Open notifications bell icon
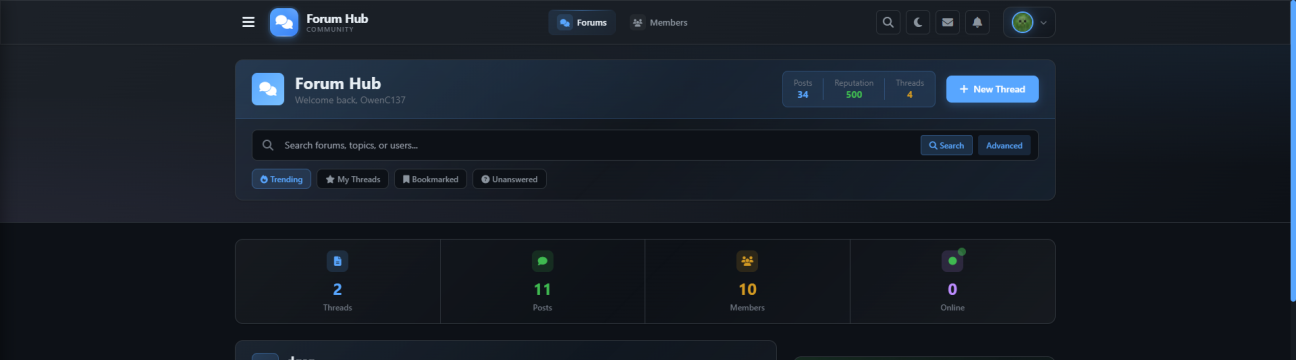 tap(978, 22)
